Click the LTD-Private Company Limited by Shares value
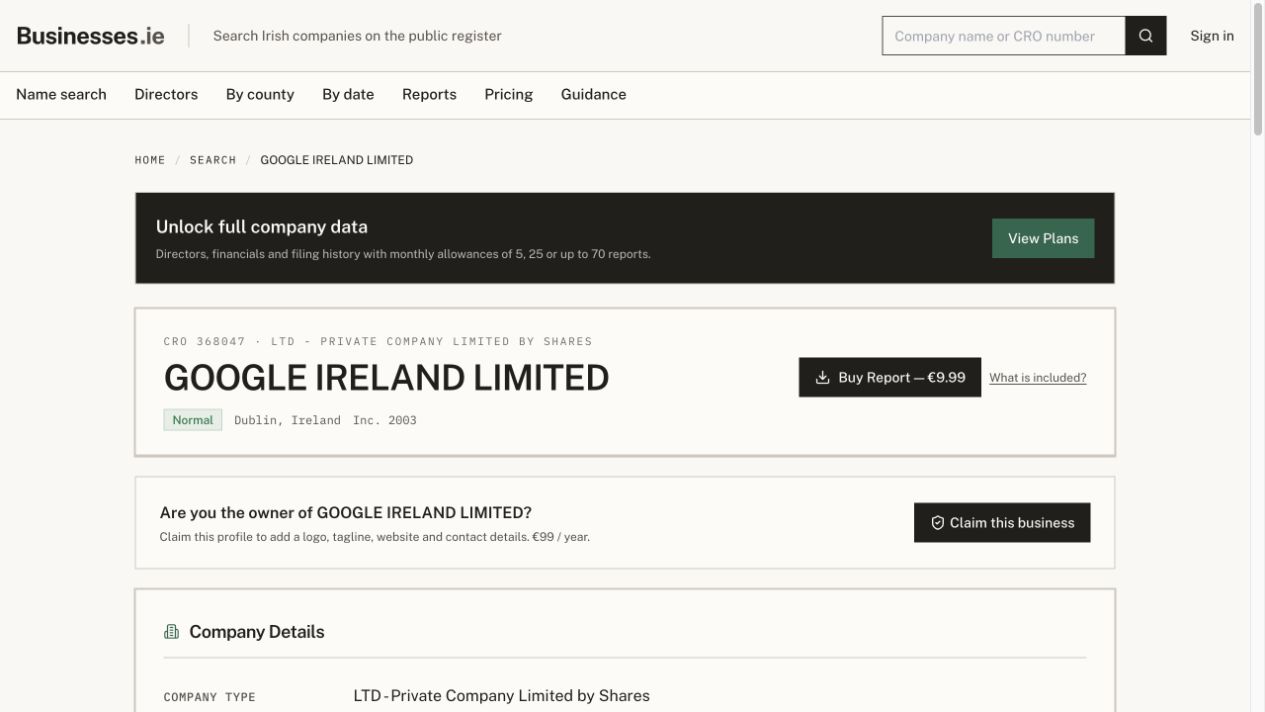The image size is (1265, 712). pos(501,695)
